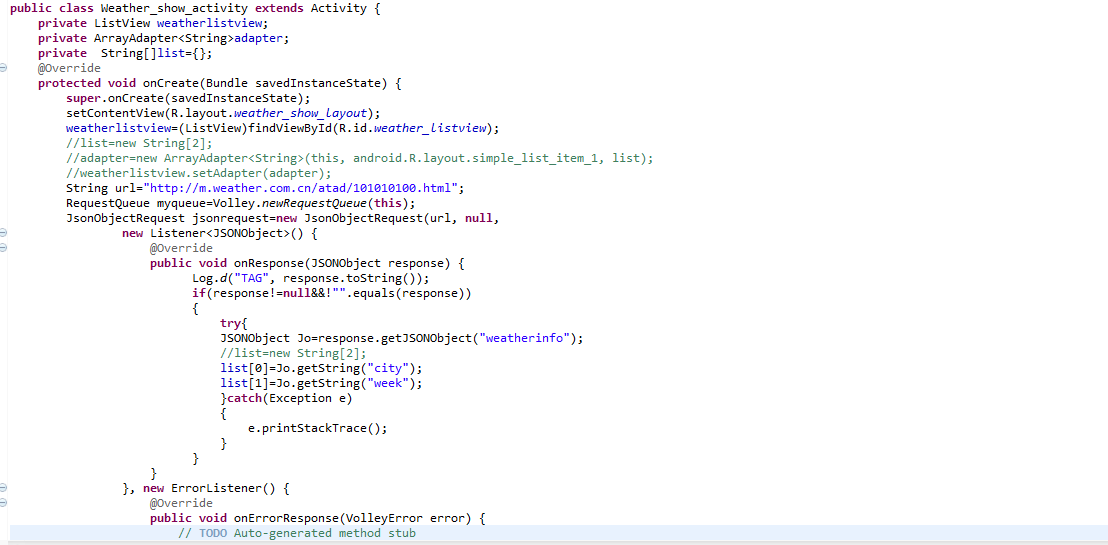Viewport: 1108px width, 545px height.
Task: Click the commented weatherlistview.setAdapter(adapter) line
Action: click(199, 173)
